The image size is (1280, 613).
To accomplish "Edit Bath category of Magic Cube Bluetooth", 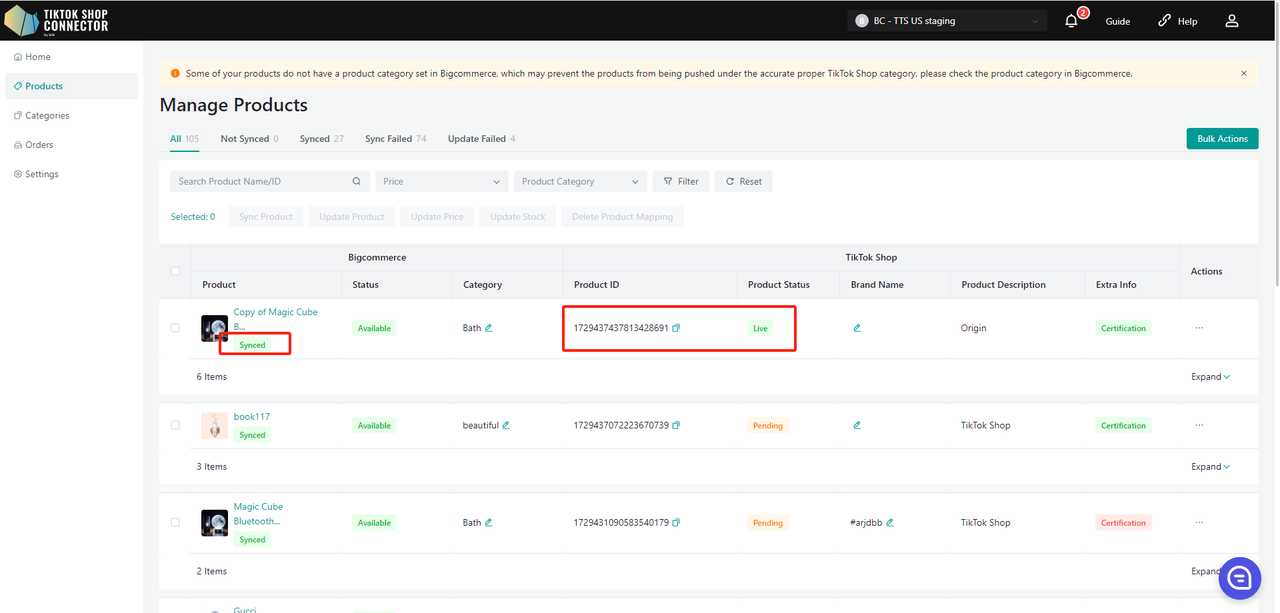I will pyautogui.click(x=489, y=523).
